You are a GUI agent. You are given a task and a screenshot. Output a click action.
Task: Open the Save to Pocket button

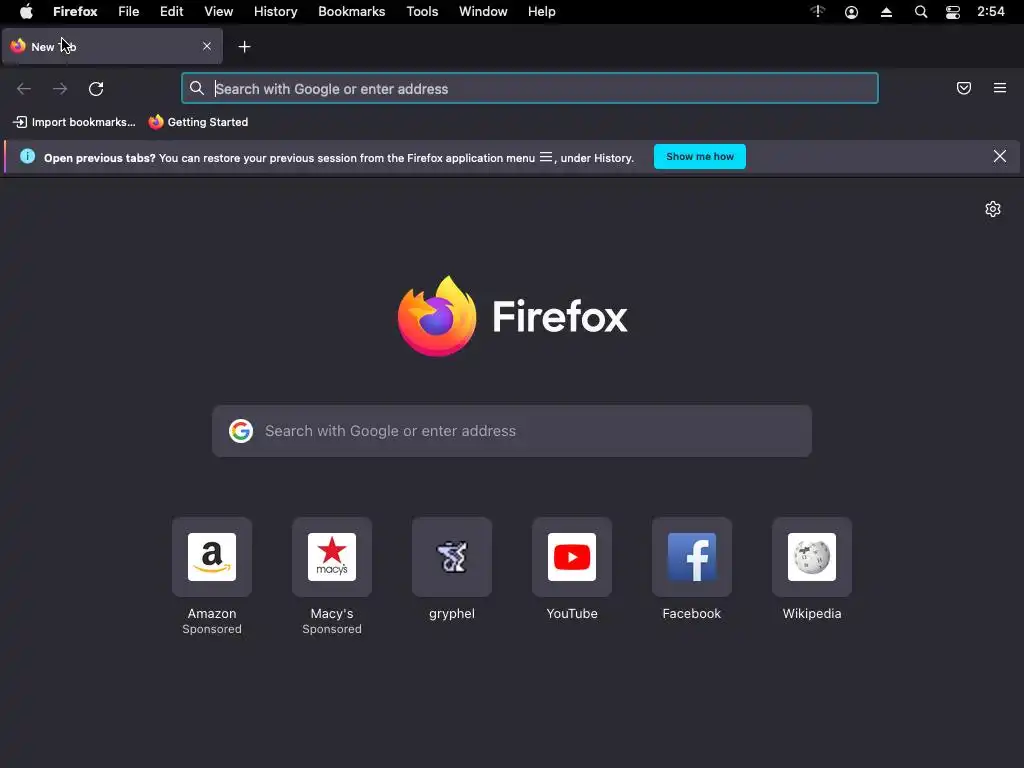964,88
